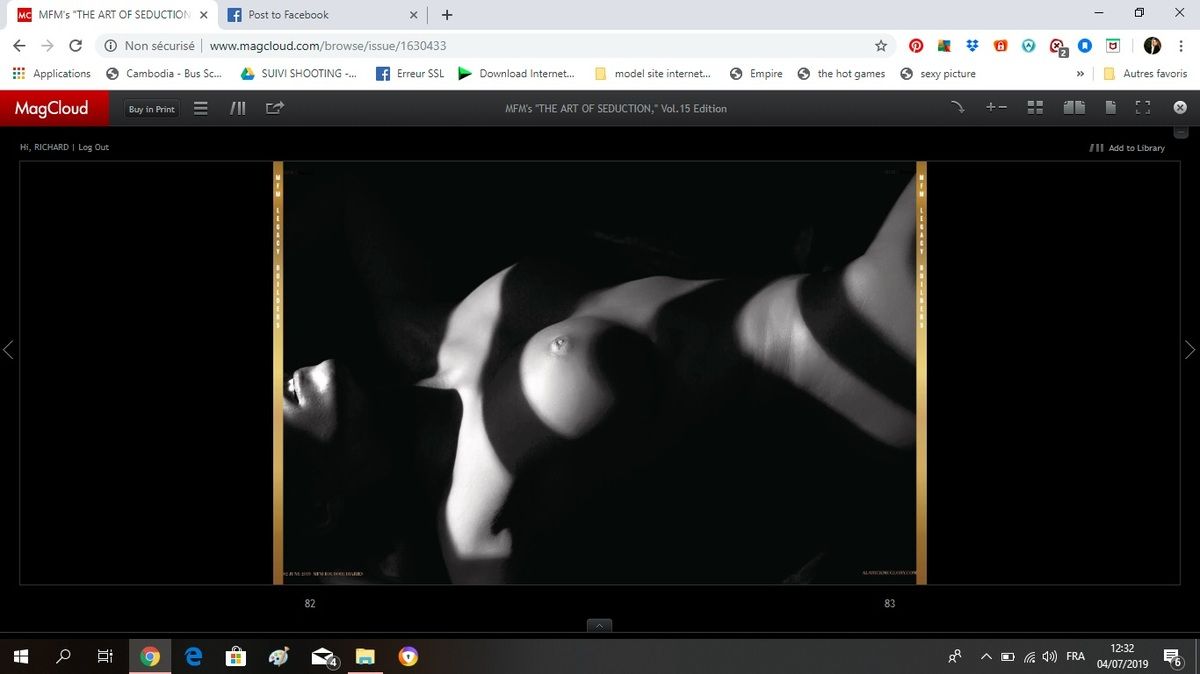
Task: Expand the bottom thumbnail panel chevron
Action: [x=600, y=626]
